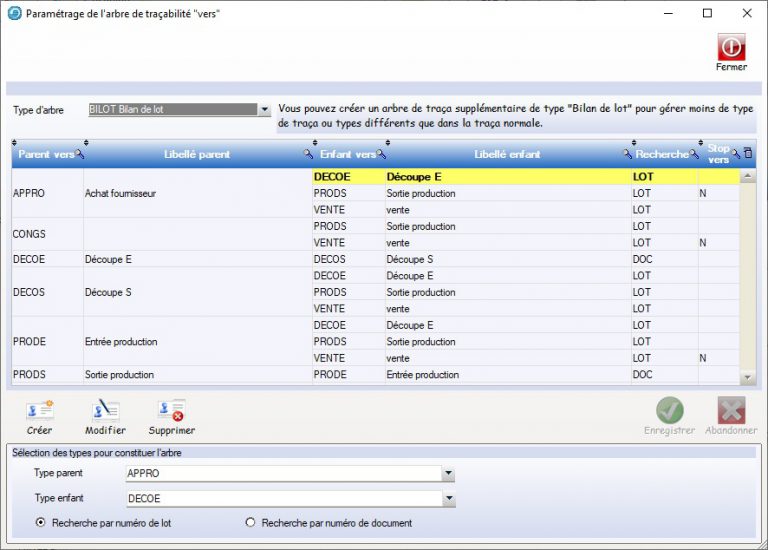Image resolution: width=768 pixels, height=550 pixels.
Task: Select Recherche par numéro de document
Action: click(x=250, y=523)
